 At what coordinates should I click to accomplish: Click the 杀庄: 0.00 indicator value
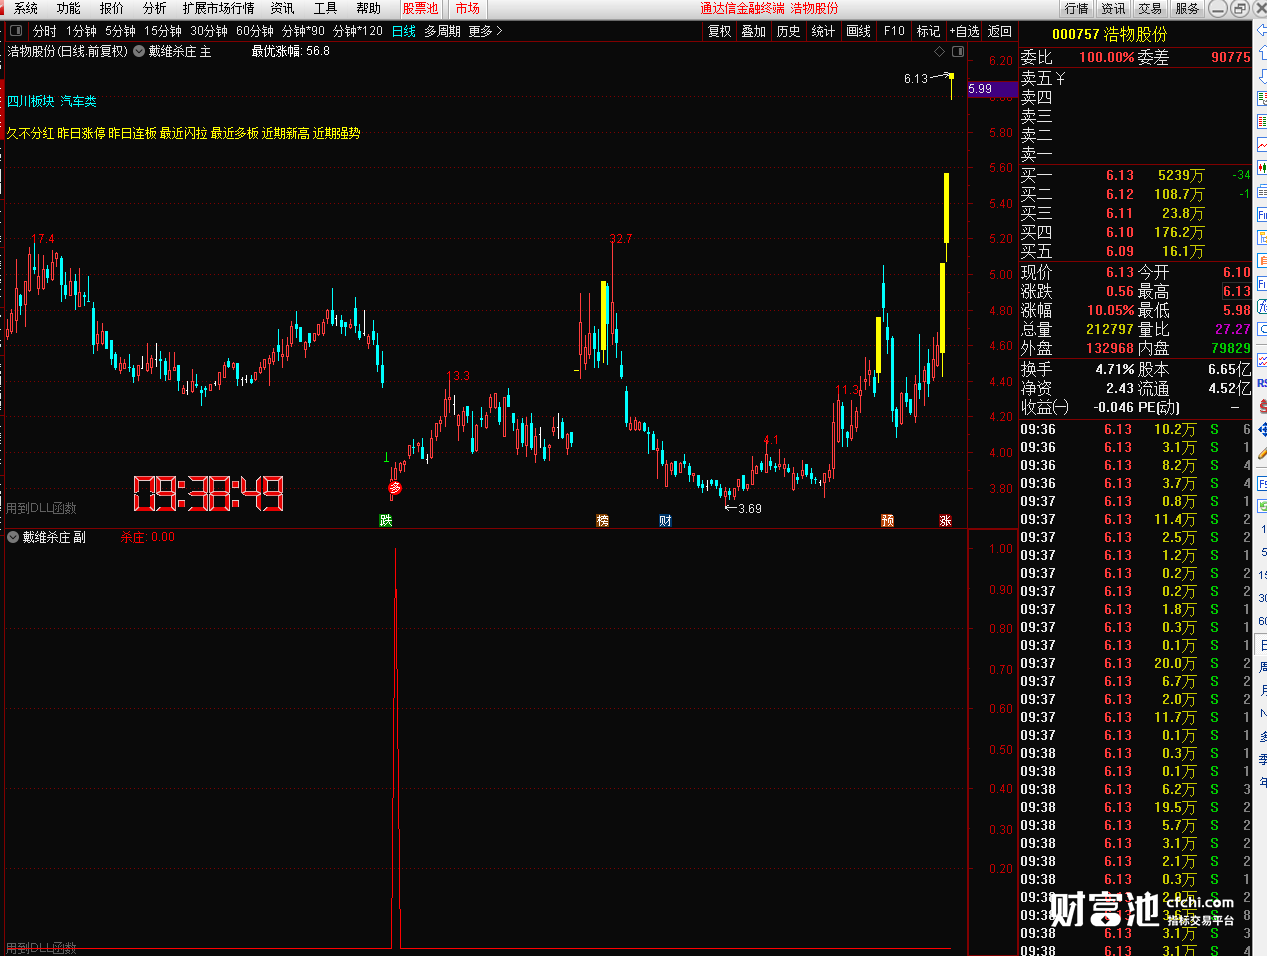tap(148, 537)
